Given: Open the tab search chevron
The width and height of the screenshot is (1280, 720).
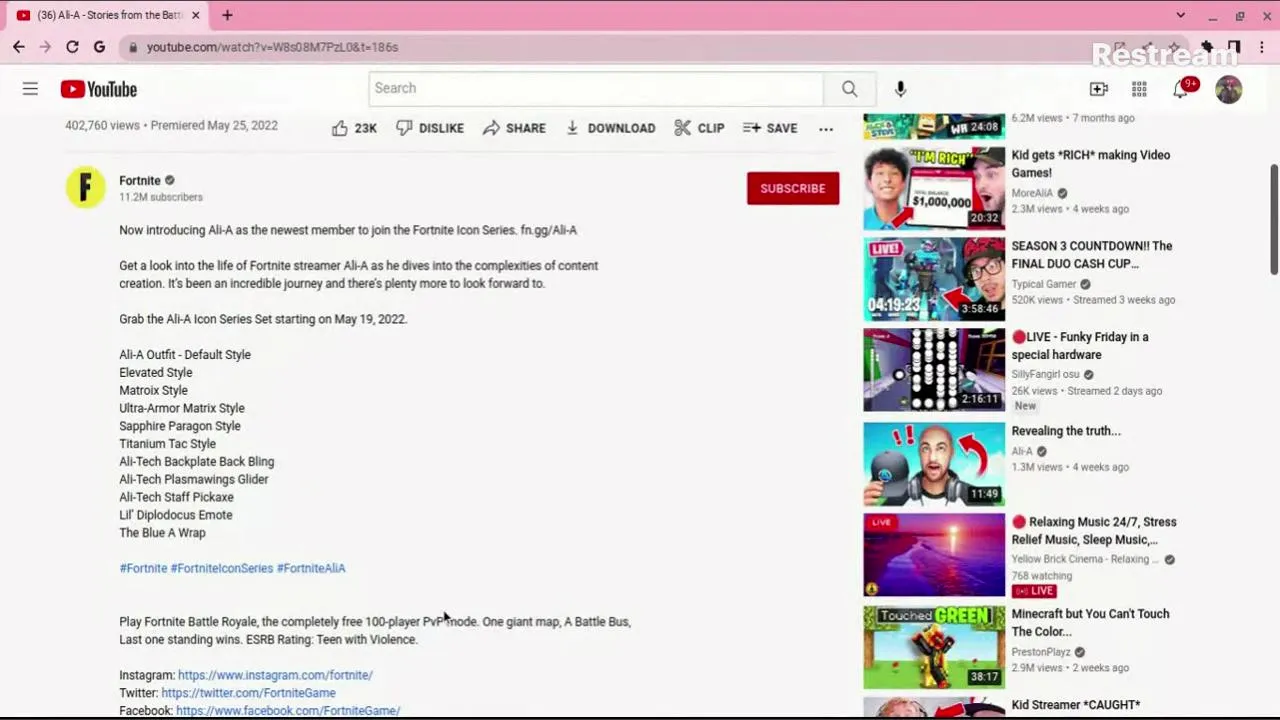Looking at the screenshot, I should [x=1180, y=15].
